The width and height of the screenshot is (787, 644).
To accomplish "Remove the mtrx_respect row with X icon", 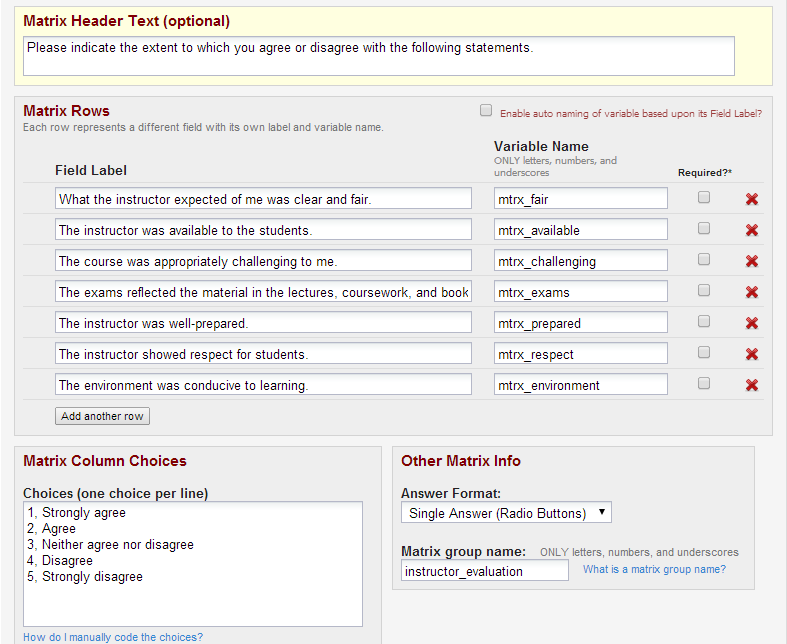I will point(751,354).
